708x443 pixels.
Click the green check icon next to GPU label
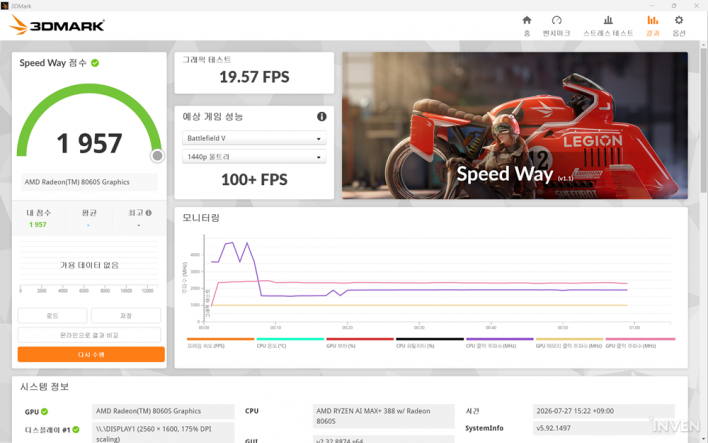44,411
